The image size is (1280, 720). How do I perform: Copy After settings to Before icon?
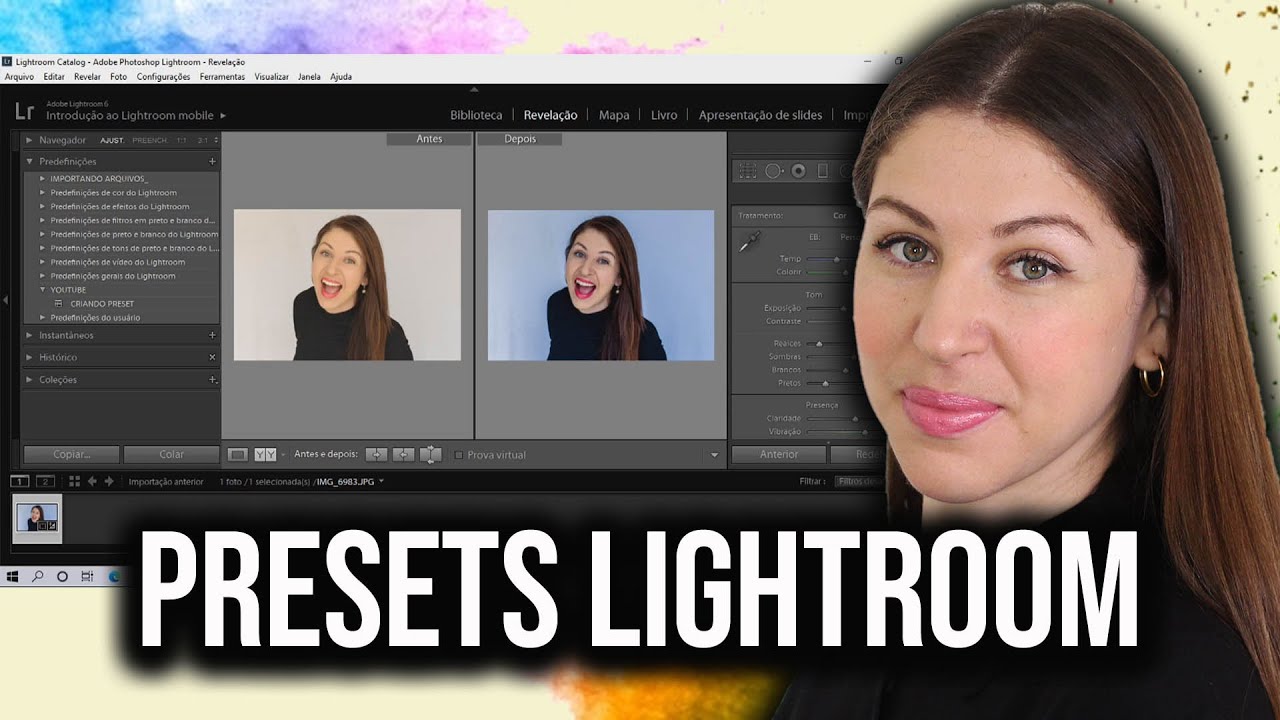pyautogui.click(x=403, y=454)
